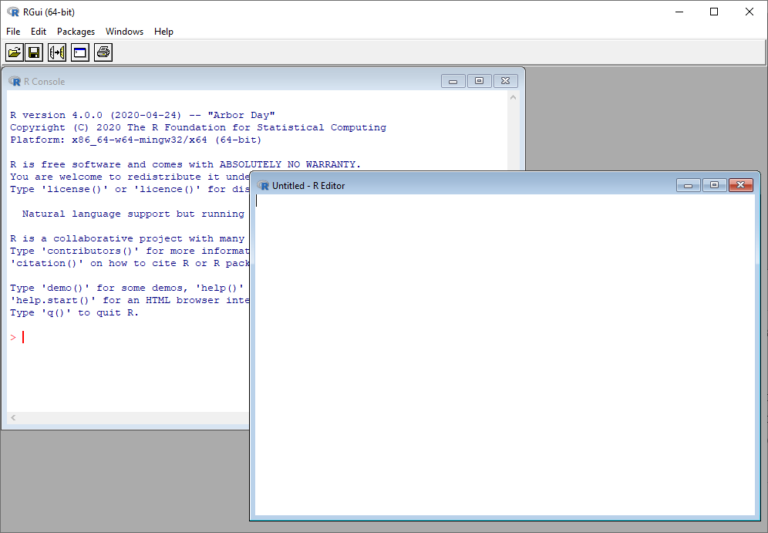768x533 pixels.
Task: Click the R logo in RGui title bar
Action: tap(13, 12)
